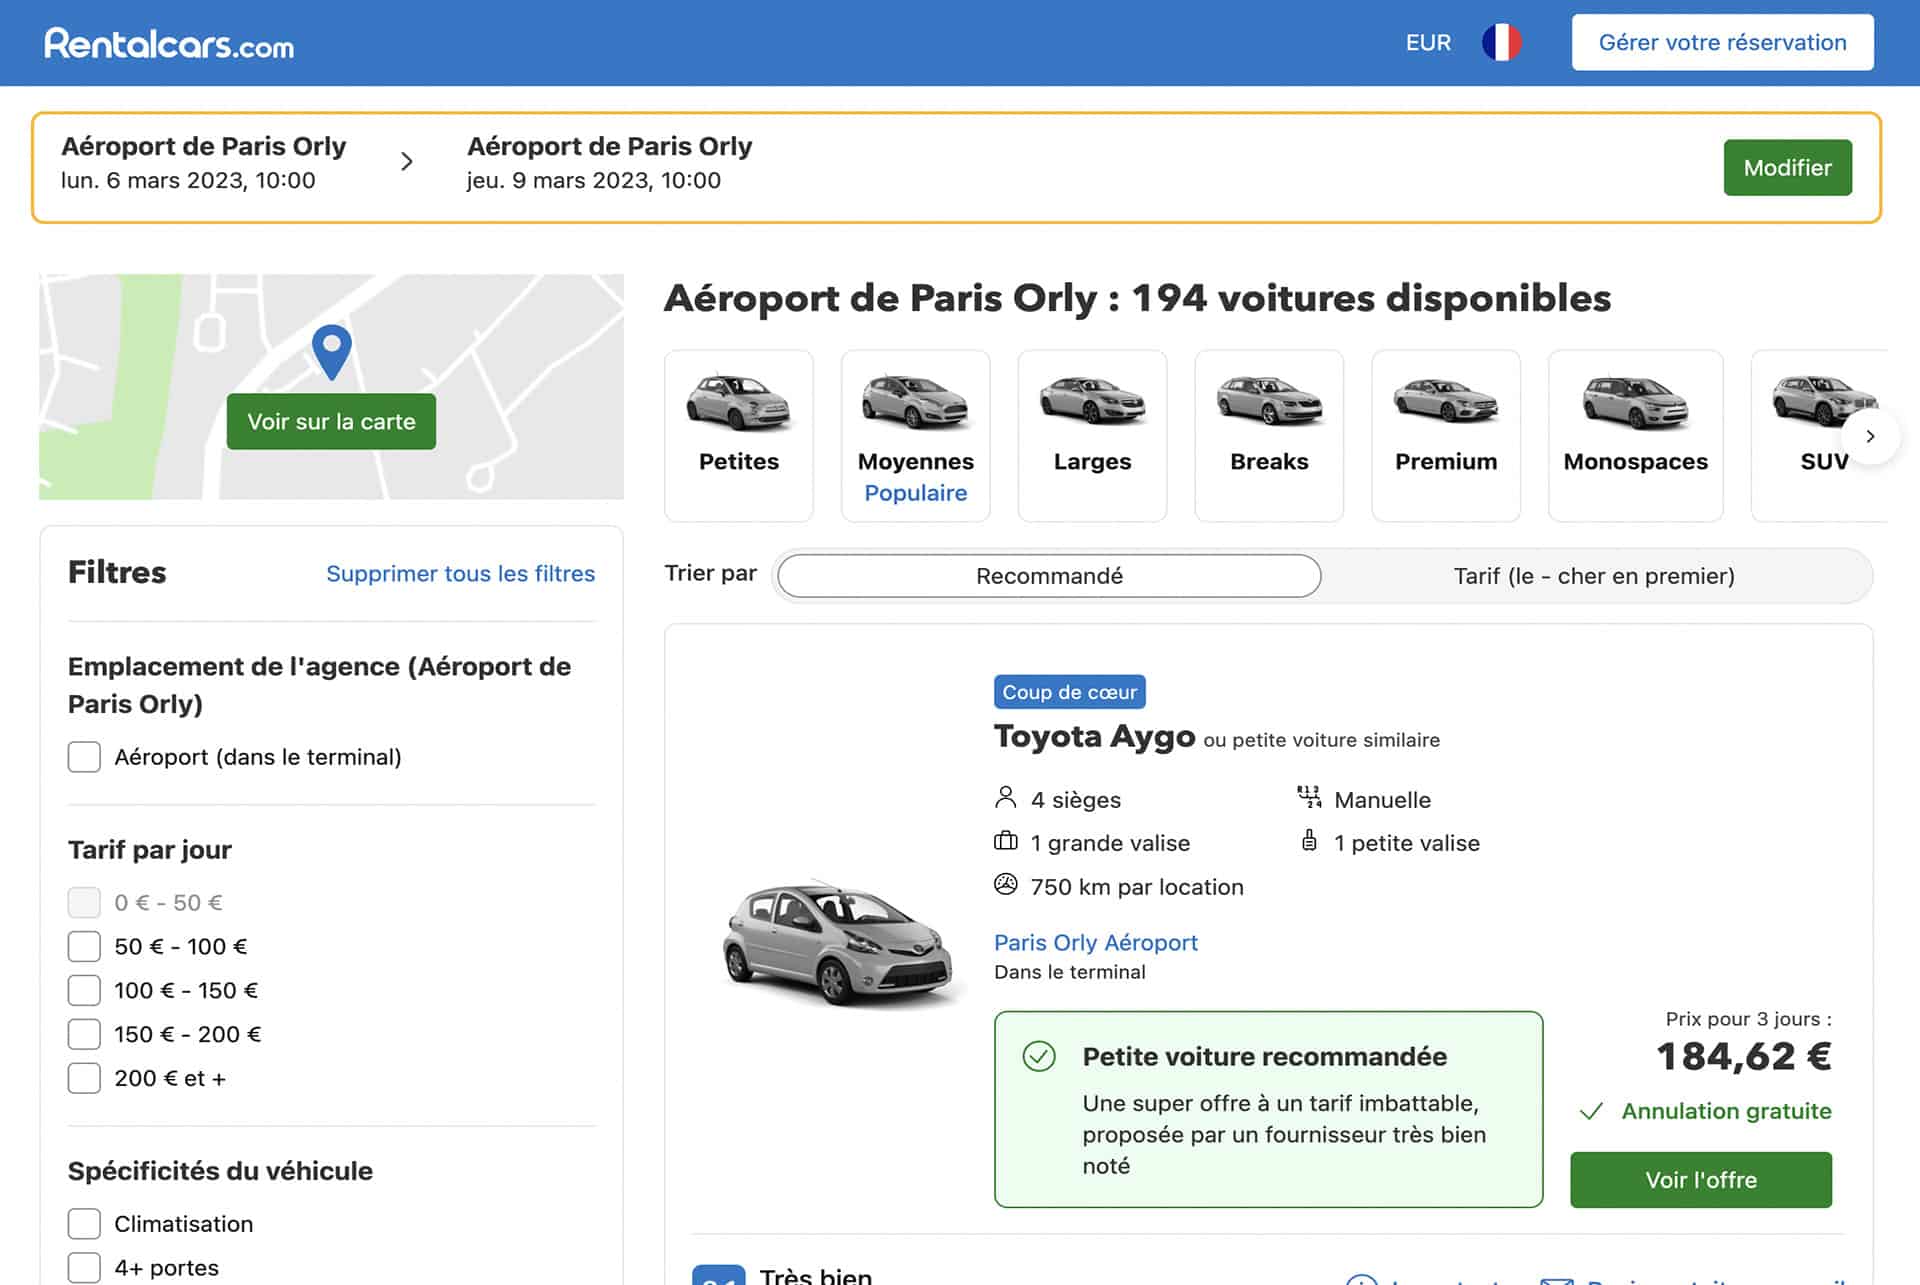Click the Modifier search button
Screen dimensions: 1920x1285
click(x=1787, y=167)
